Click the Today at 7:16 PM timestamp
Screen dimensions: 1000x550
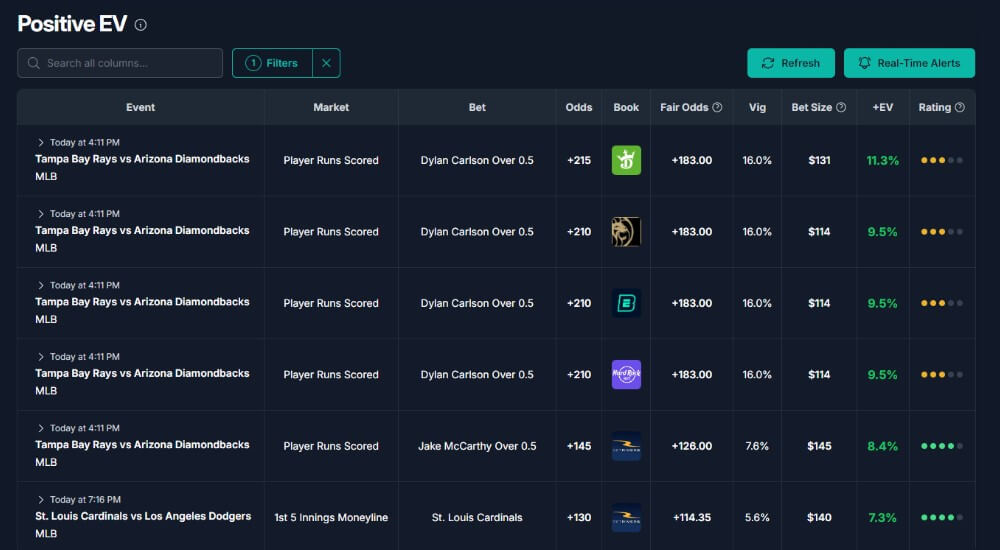tap(85, 500)
